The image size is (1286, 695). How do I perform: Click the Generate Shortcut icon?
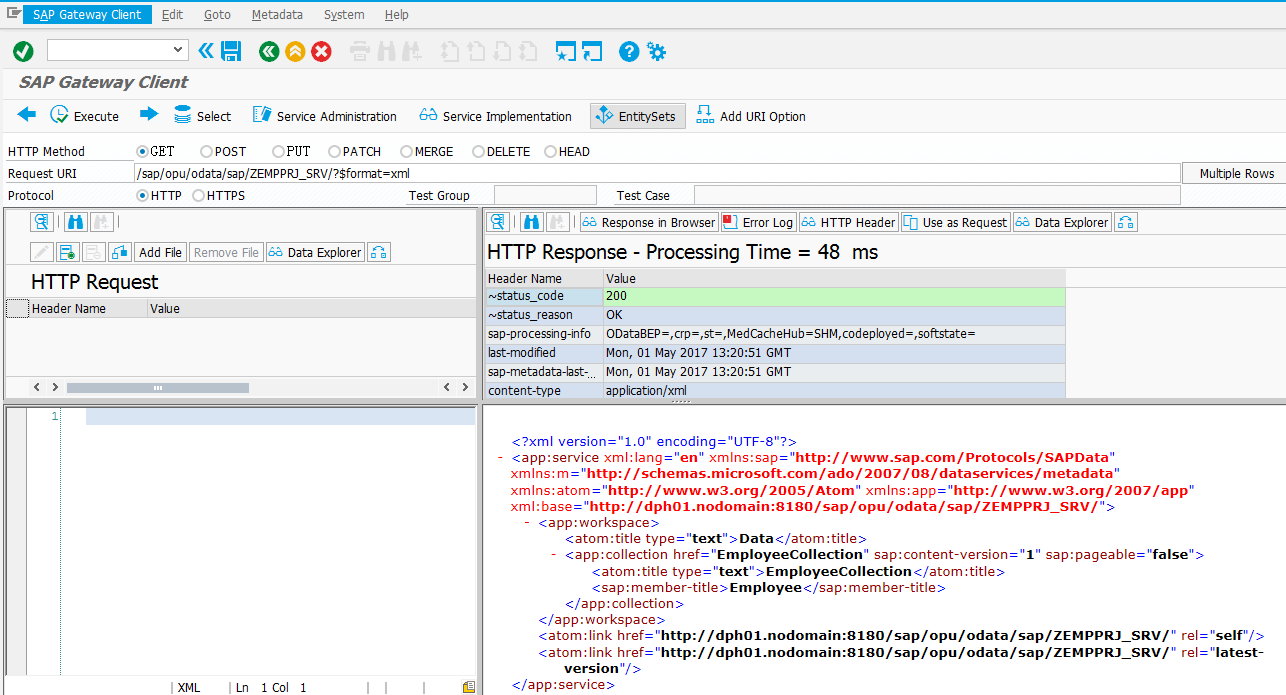(592, 51)
